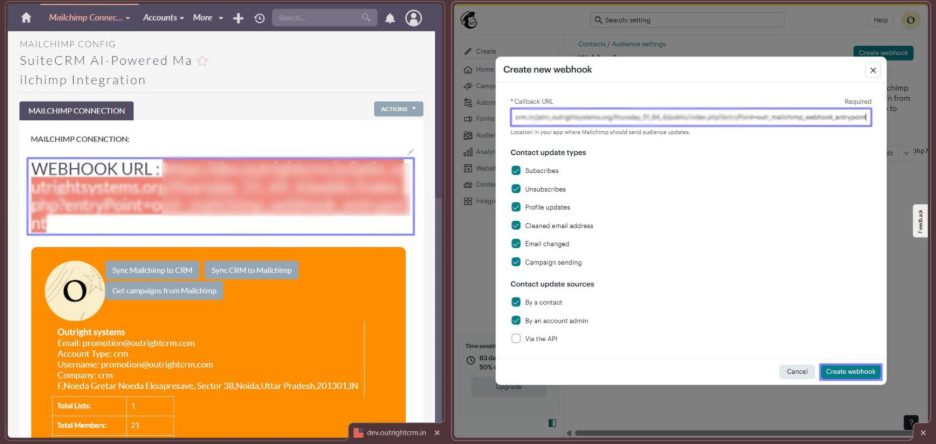Open Forms icon in Mailchimp sidebar
Viewport: 936px width, 444px height.
[469, 119]
